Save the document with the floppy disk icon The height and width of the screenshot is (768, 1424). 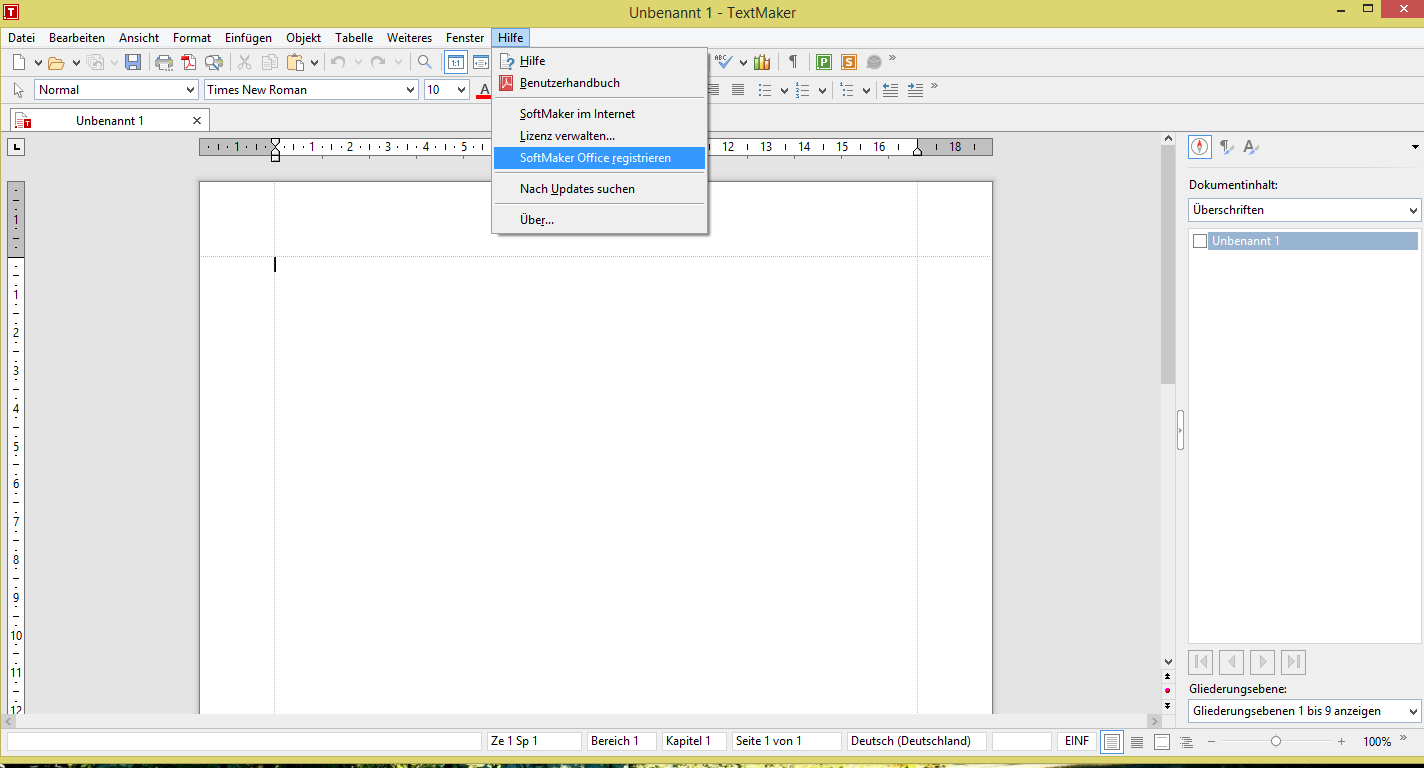coord(133,62)
